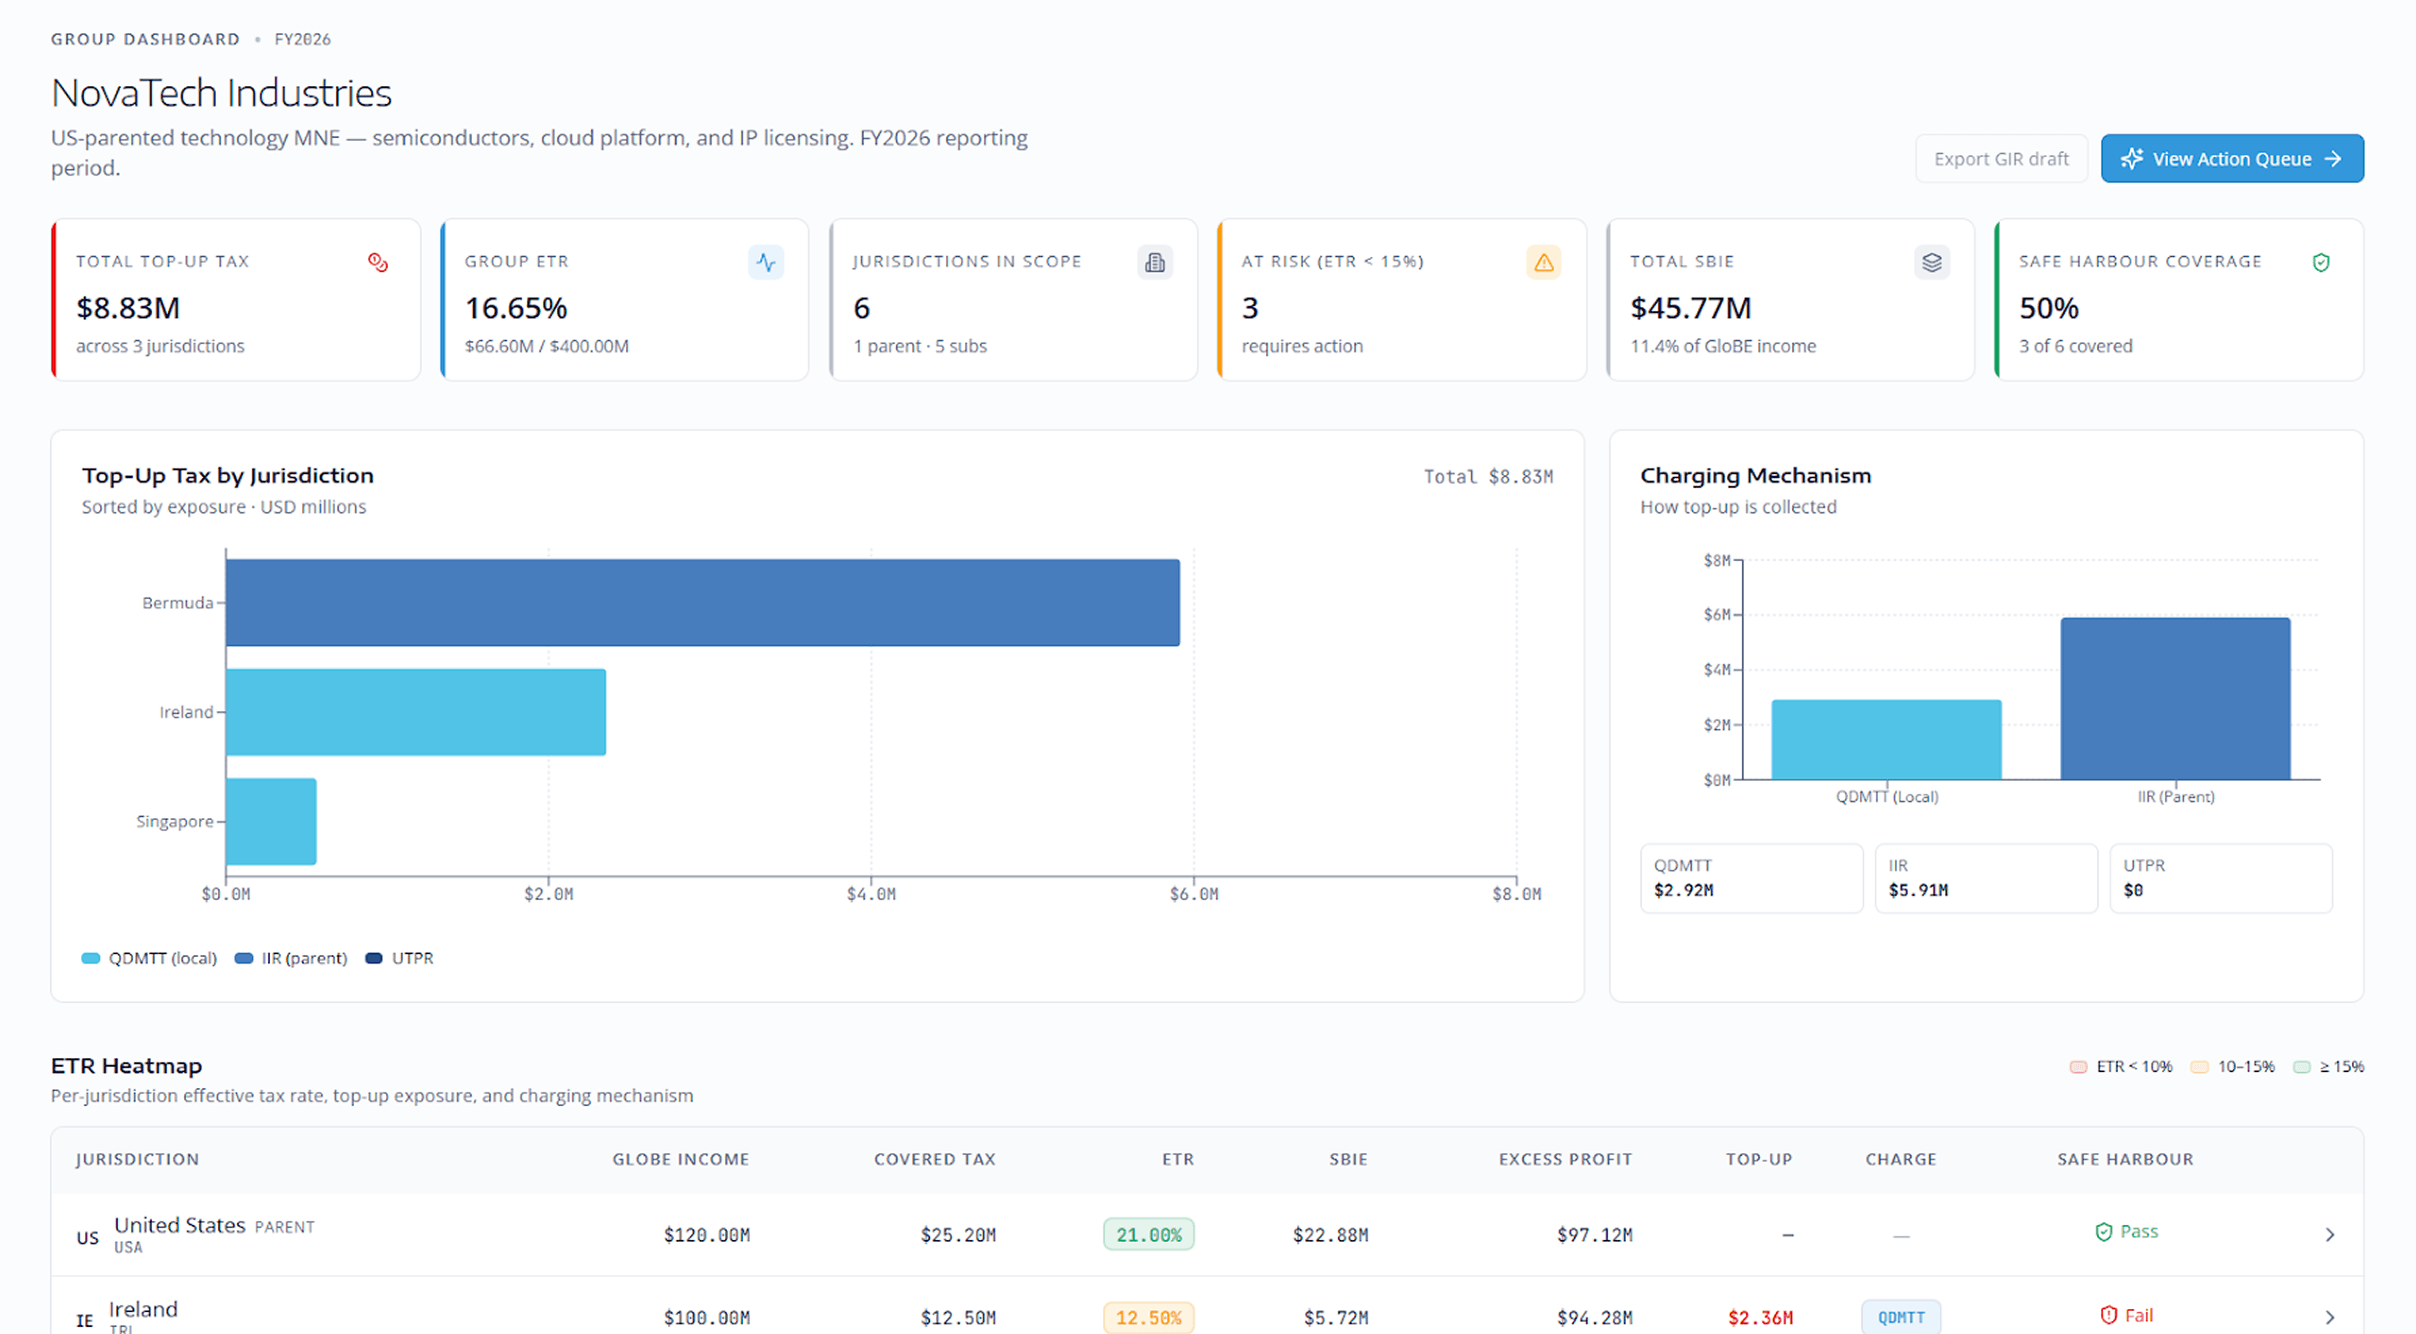The height and width of the screenshot is (1334, 2416).
Task: Click the sparkle icon on View Action Queue
Action: [x=2131, y=159]
